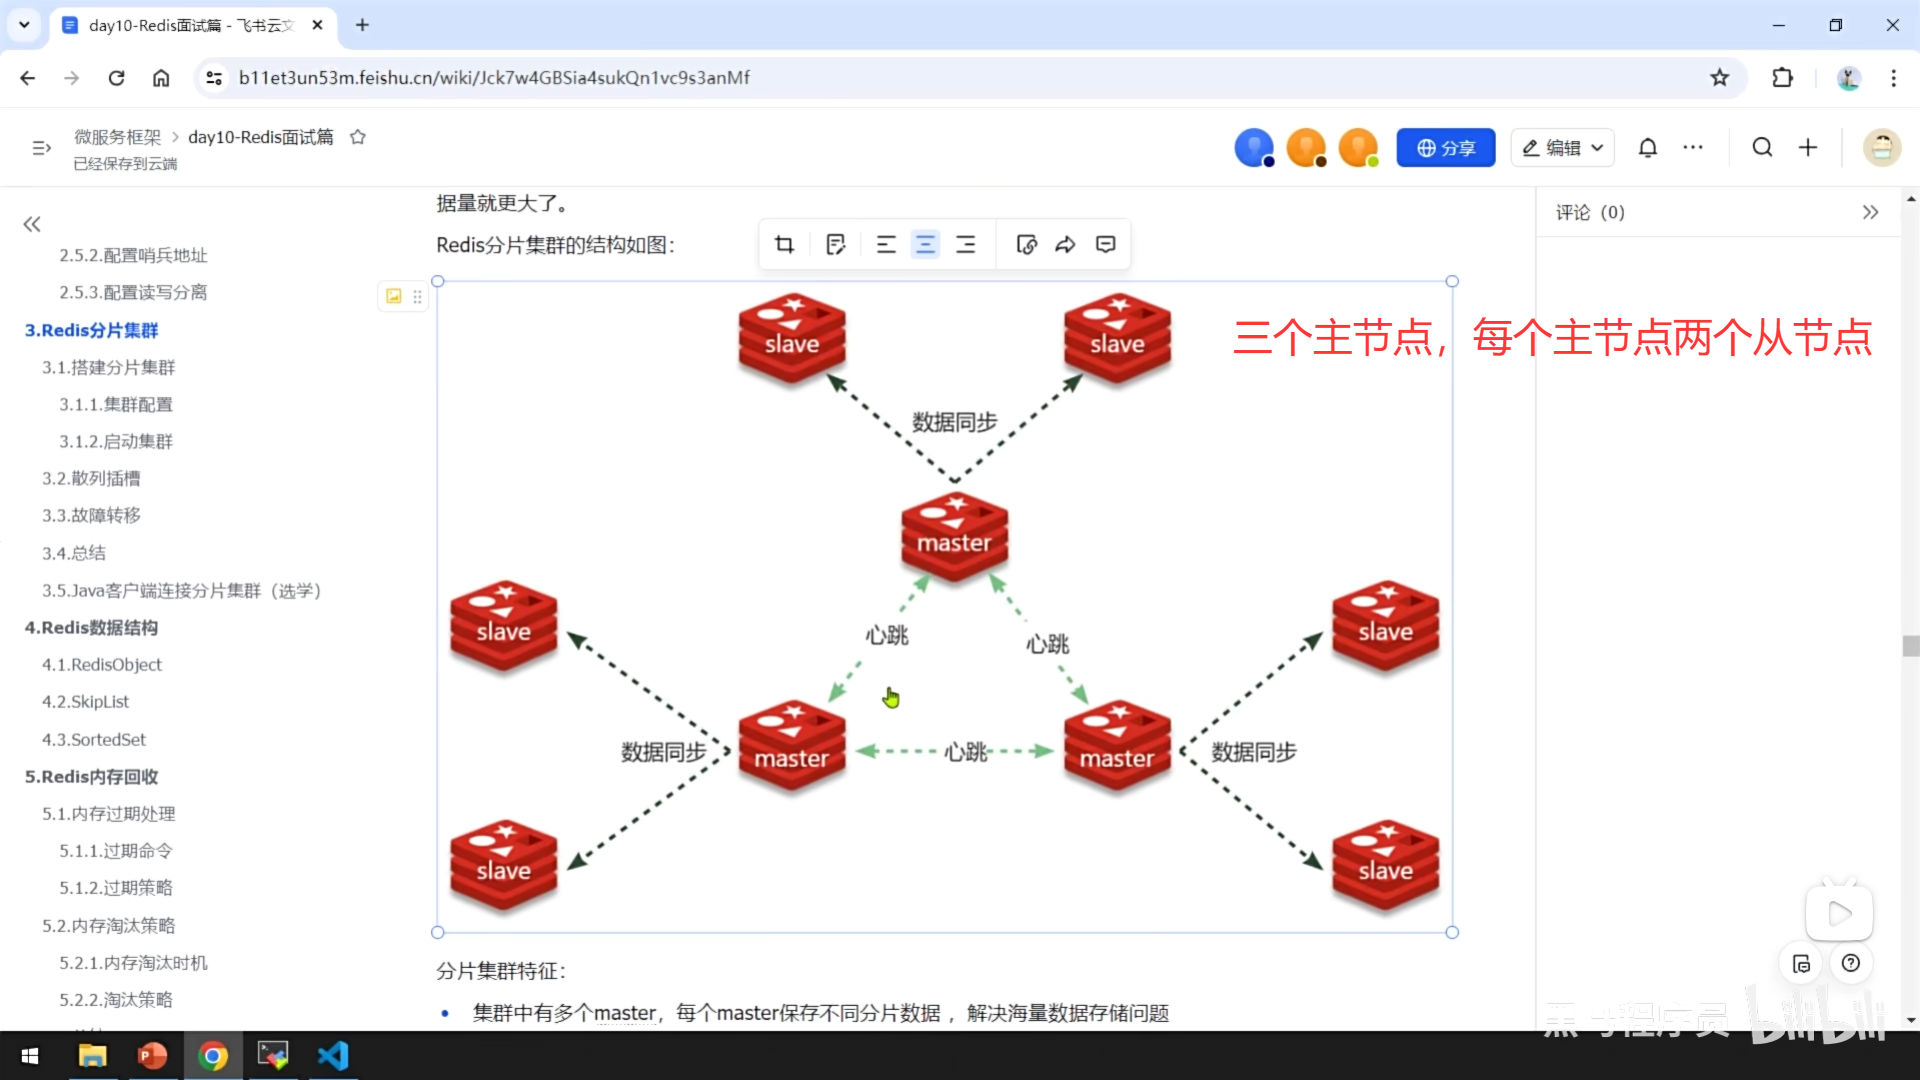Screen dimensions: 1920x1080
Task: Expand the left navigation menu icon
Action: pyautogui.click(x=41, y=148)
